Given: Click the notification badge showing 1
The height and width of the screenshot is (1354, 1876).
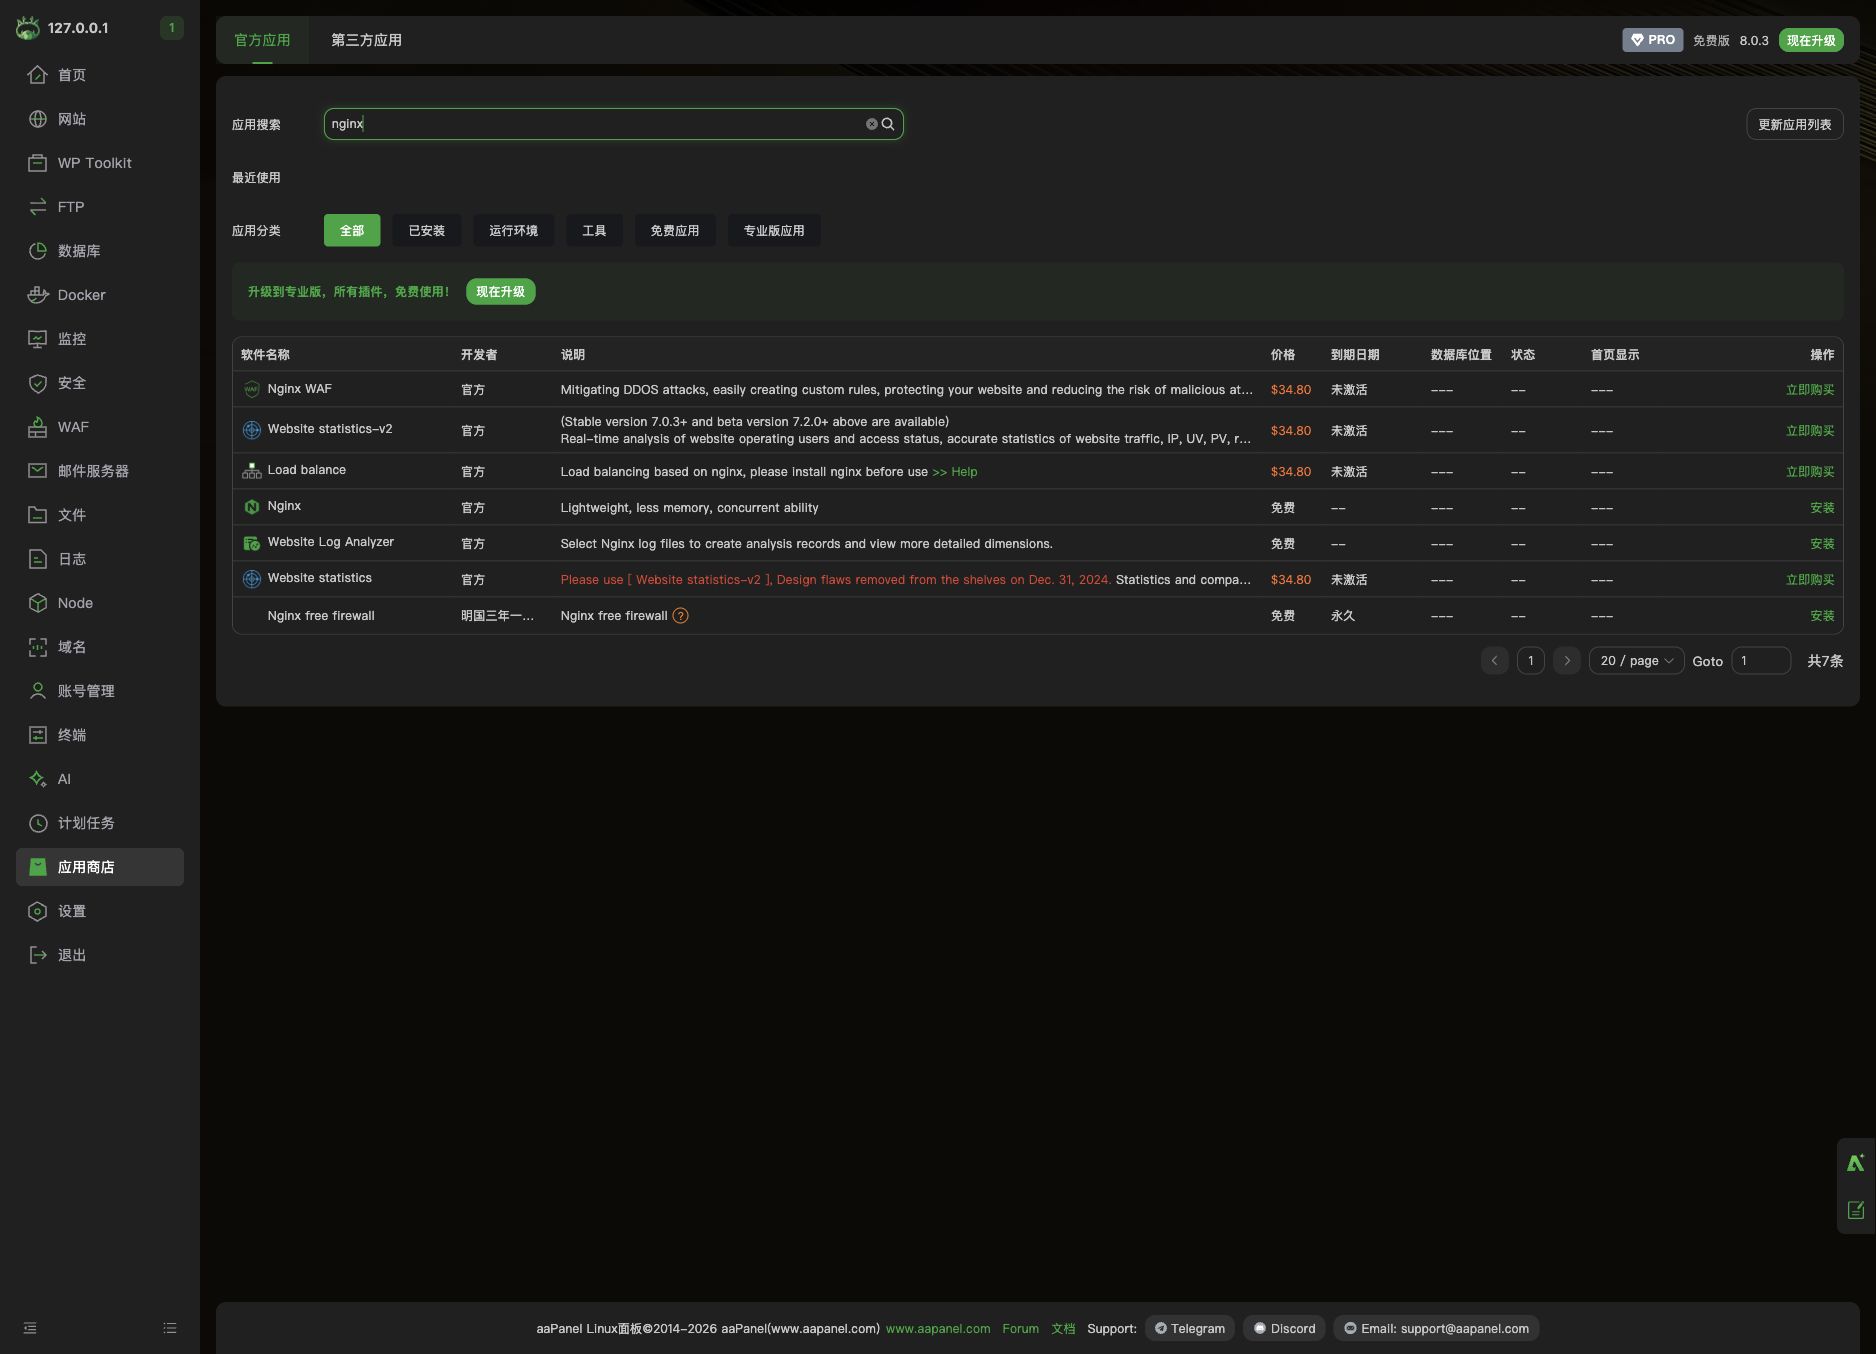Looking at the screenshot, I should tap(171, 28).
